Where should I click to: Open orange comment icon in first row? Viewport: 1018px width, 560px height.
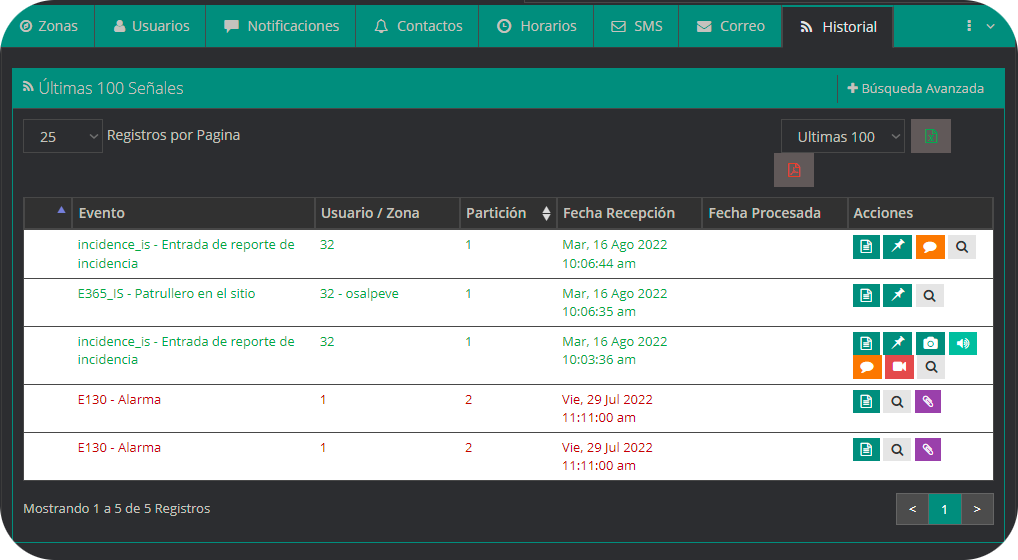(930, 247)
